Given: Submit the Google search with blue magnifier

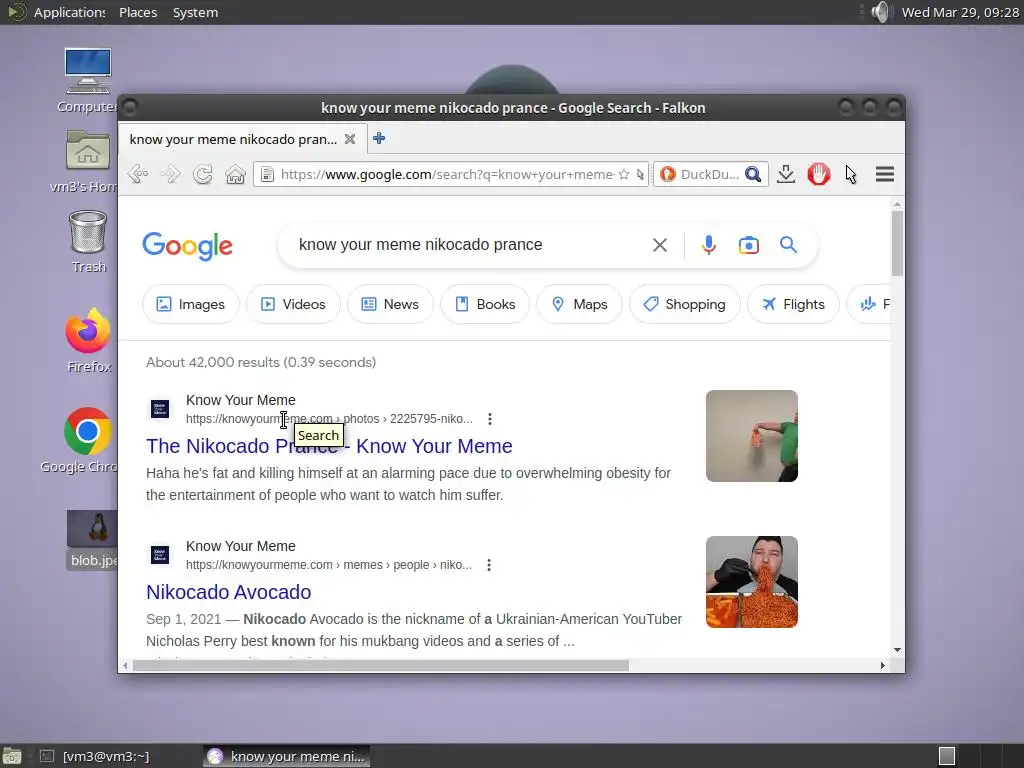Looking at the screenshot, I should coord(788,245).
